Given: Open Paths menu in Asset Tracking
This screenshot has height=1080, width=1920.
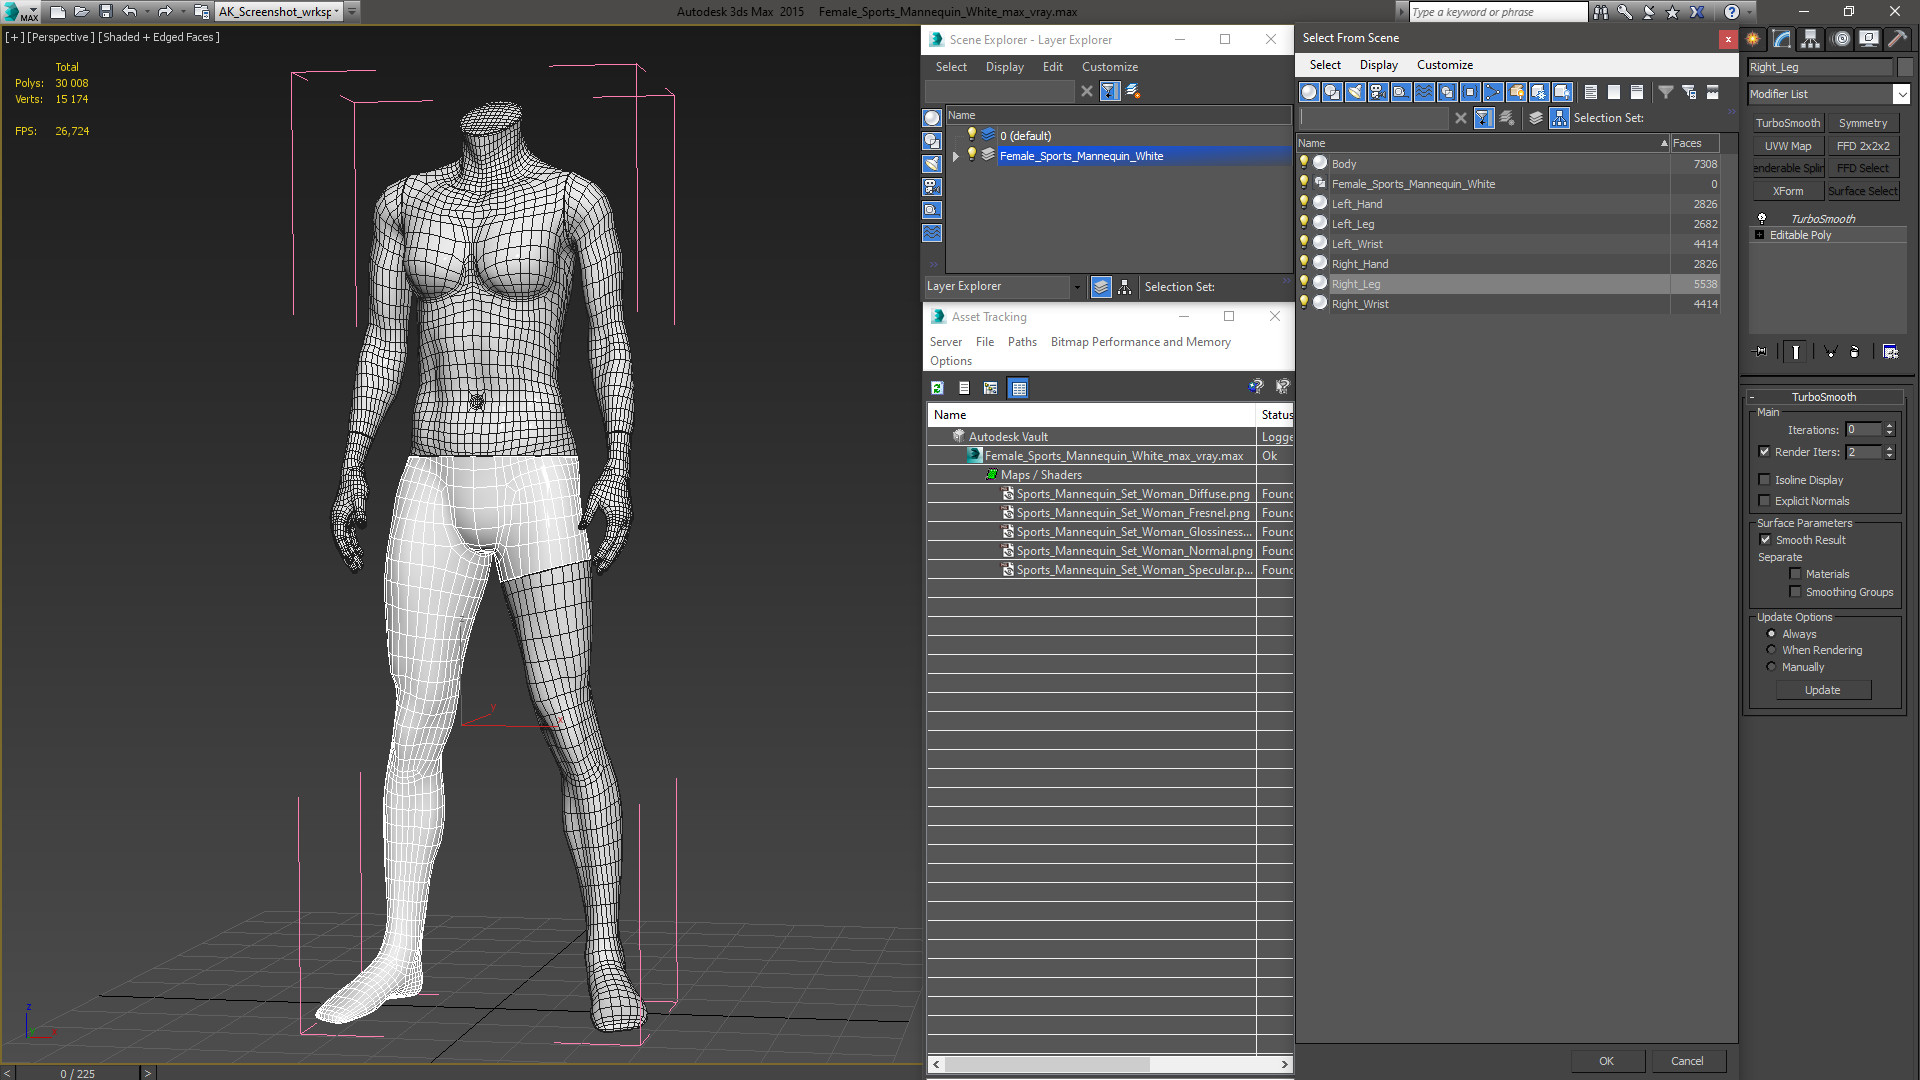Looking at the screenshot, I should pyautogui.click(x=1022, y=342).
